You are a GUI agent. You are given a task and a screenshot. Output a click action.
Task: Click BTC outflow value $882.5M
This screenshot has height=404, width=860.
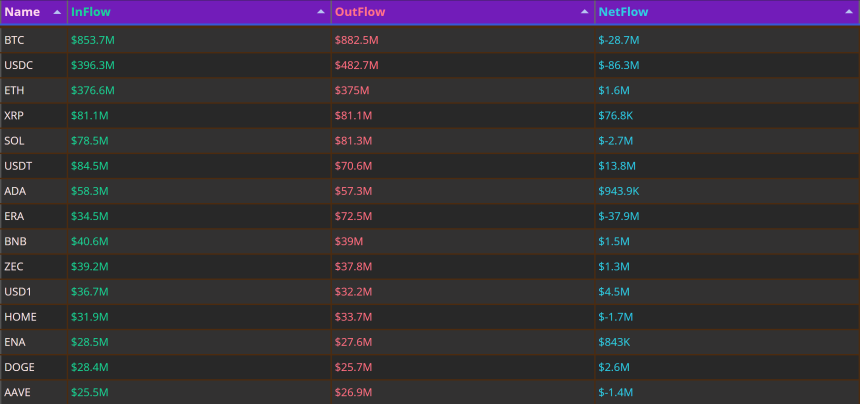357,40
